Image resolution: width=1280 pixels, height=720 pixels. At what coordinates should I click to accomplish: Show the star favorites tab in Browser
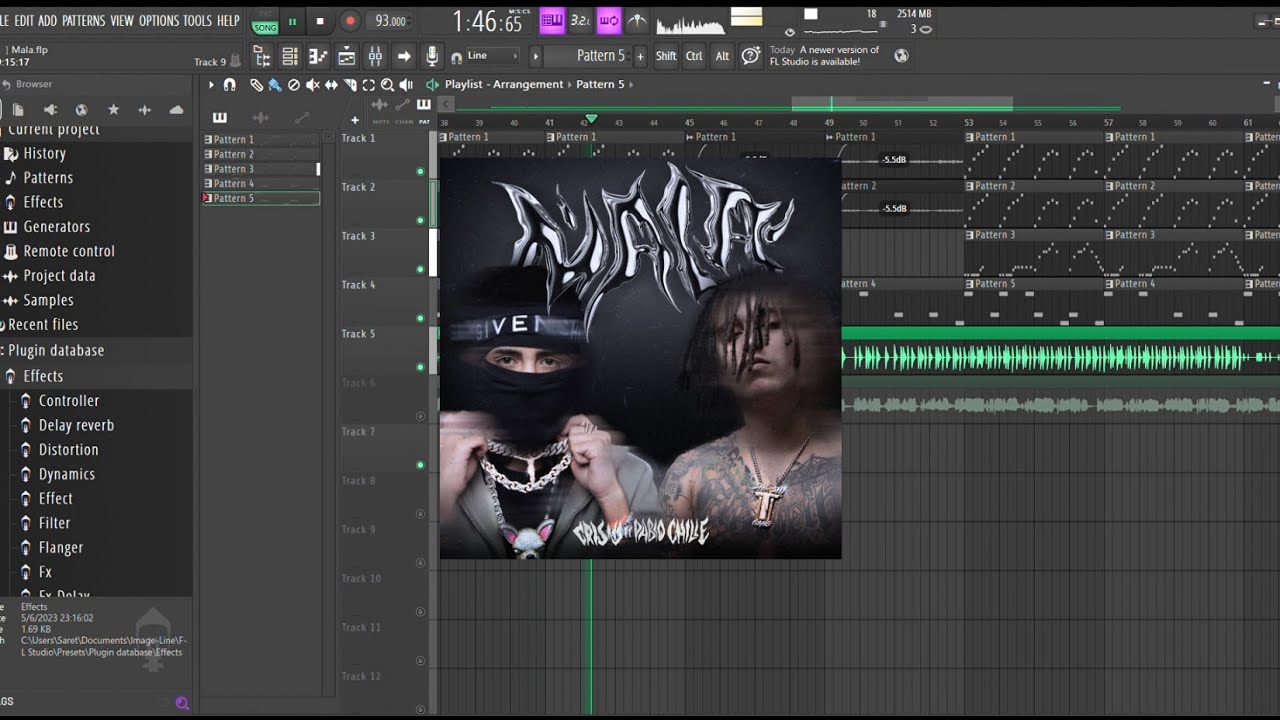click(x=113, y=110)
